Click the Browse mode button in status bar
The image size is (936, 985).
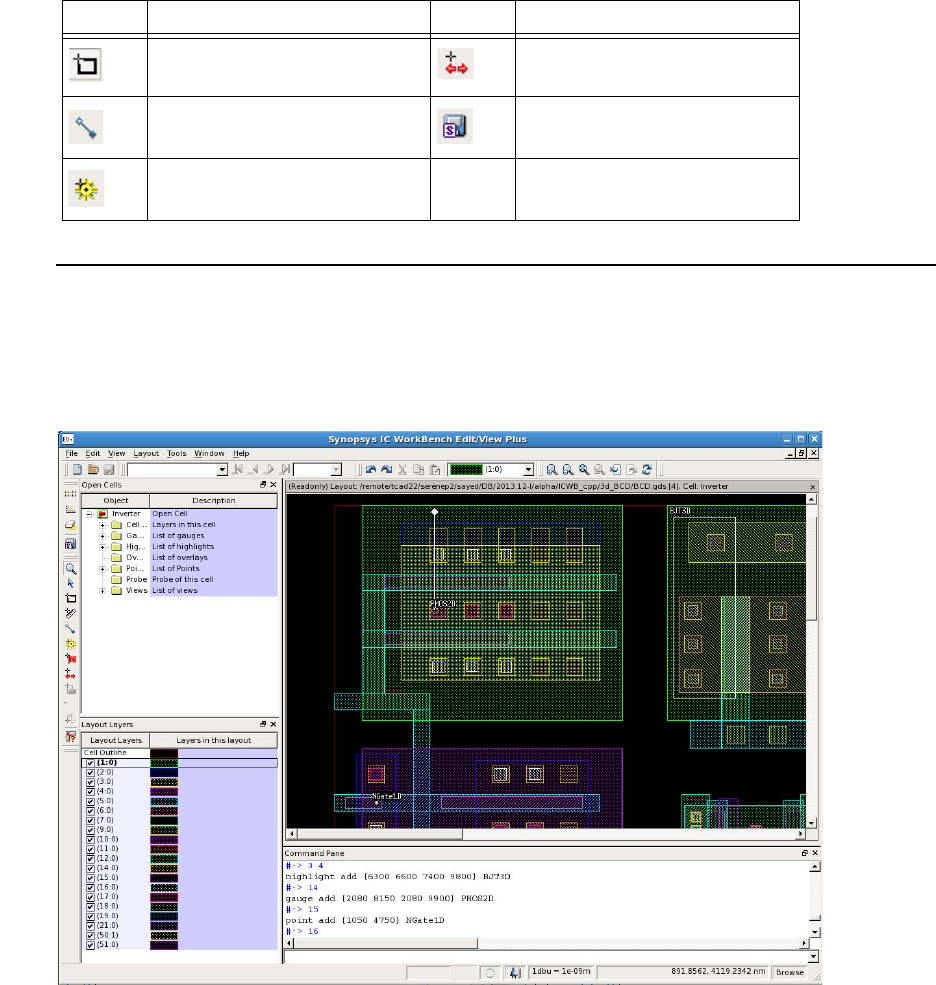(790, 972)
